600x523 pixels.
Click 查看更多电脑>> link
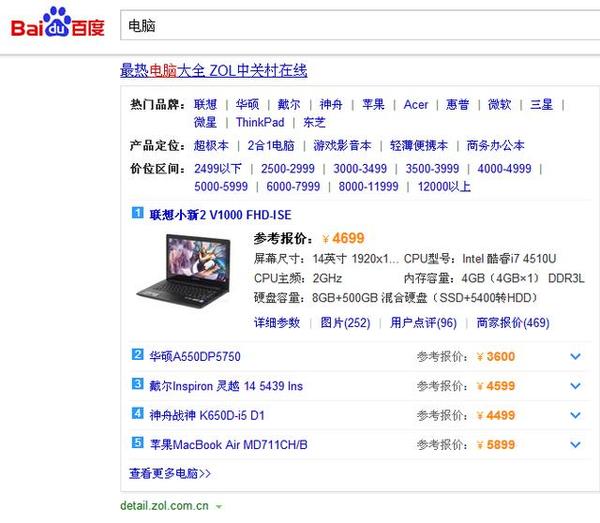(170, 473)
